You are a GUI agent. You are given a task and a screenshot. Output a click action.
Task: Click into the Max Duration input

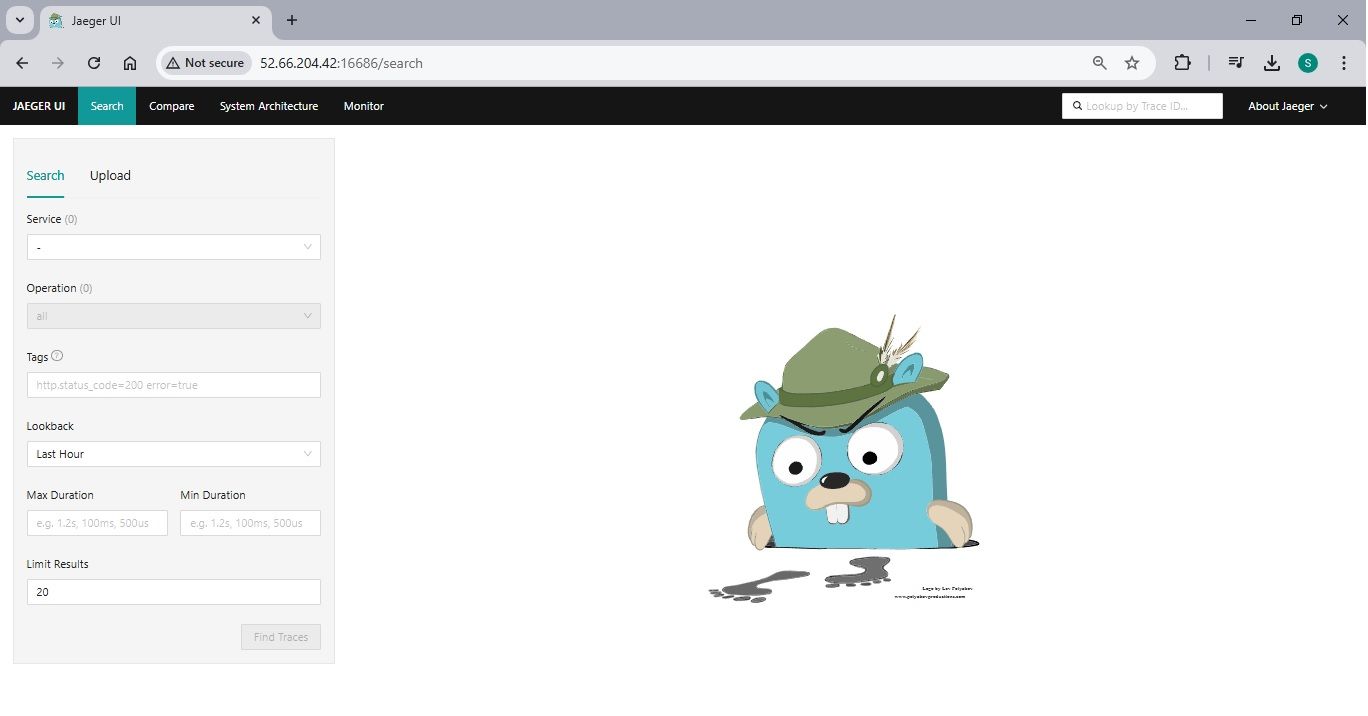[97, 523]
